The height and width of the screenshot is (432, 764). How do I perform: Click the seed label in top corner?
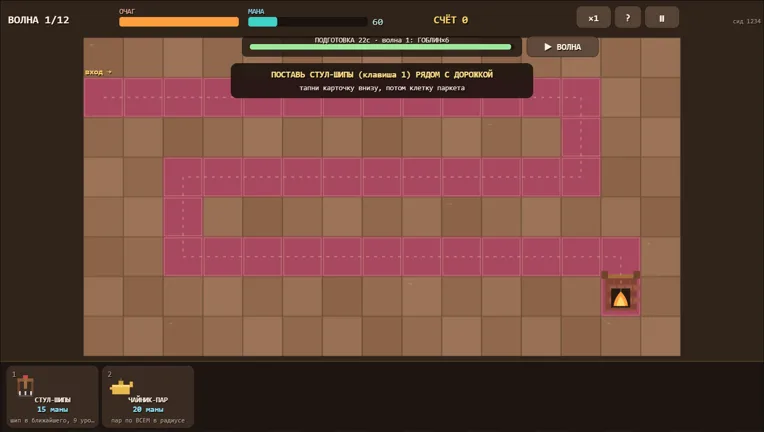point(746,21)
